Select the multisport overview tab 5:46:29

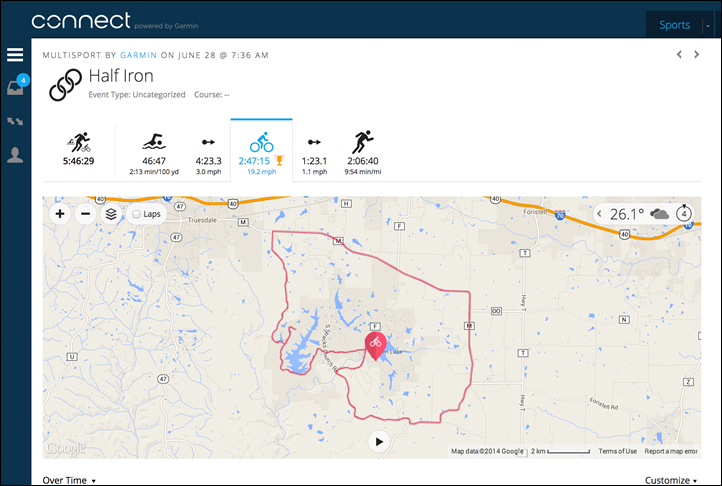78,149
